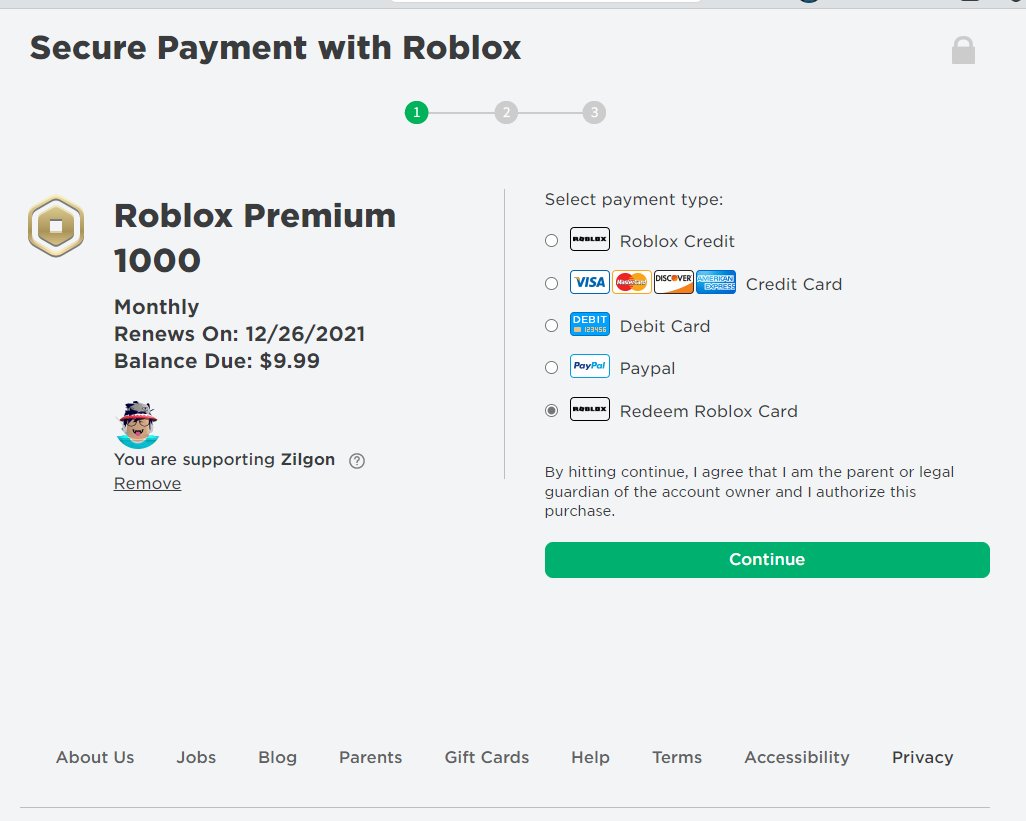Click the blue Debit card icon
The width and height of the screenshot is (1026, 821).
[x=590, y=325]
